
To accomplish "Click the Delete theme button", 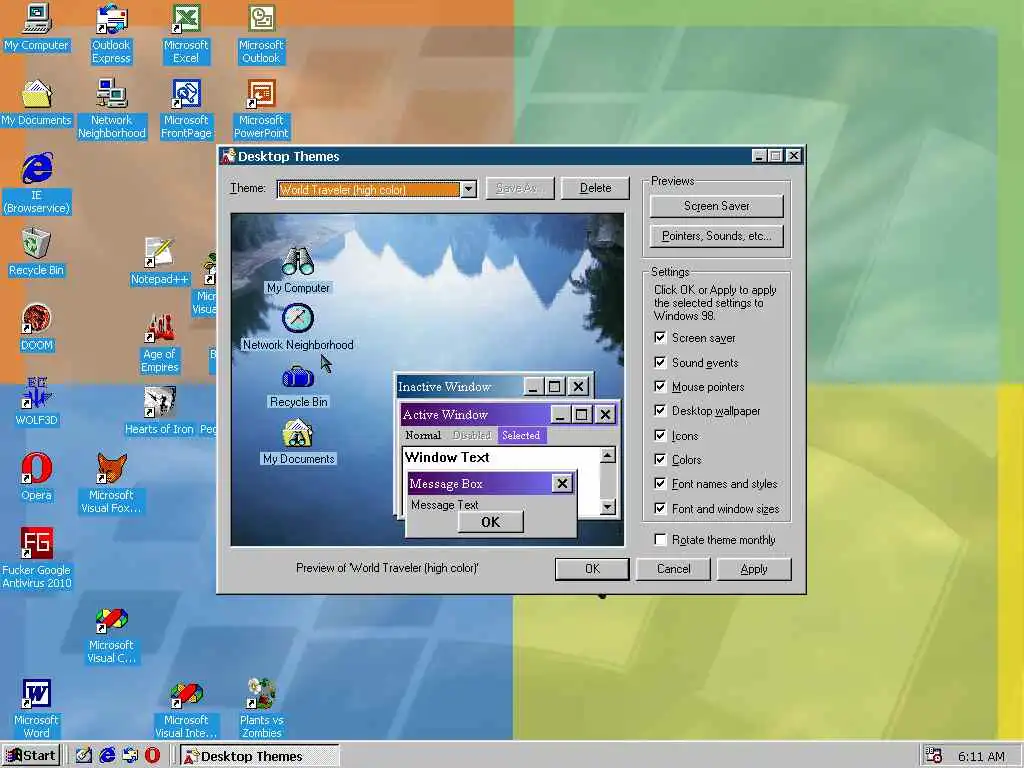I will coord(595,188).
